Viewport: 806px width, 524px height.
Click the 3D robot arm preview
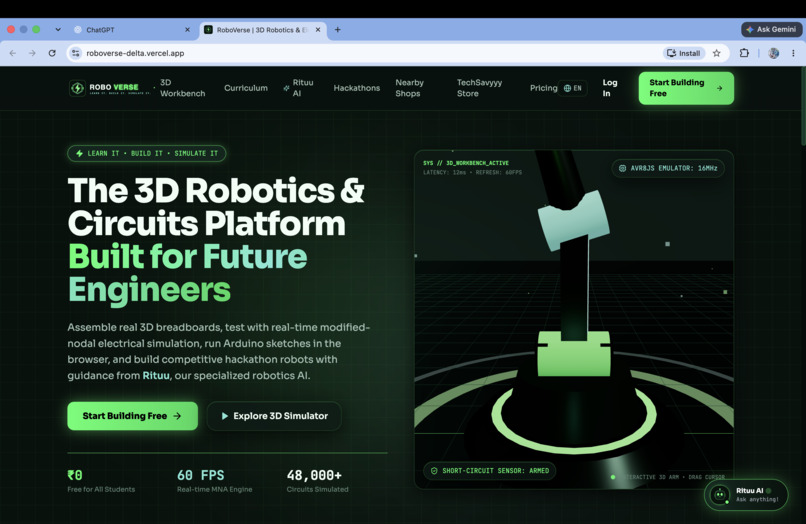pyautogui.click(x=574, y=319)
